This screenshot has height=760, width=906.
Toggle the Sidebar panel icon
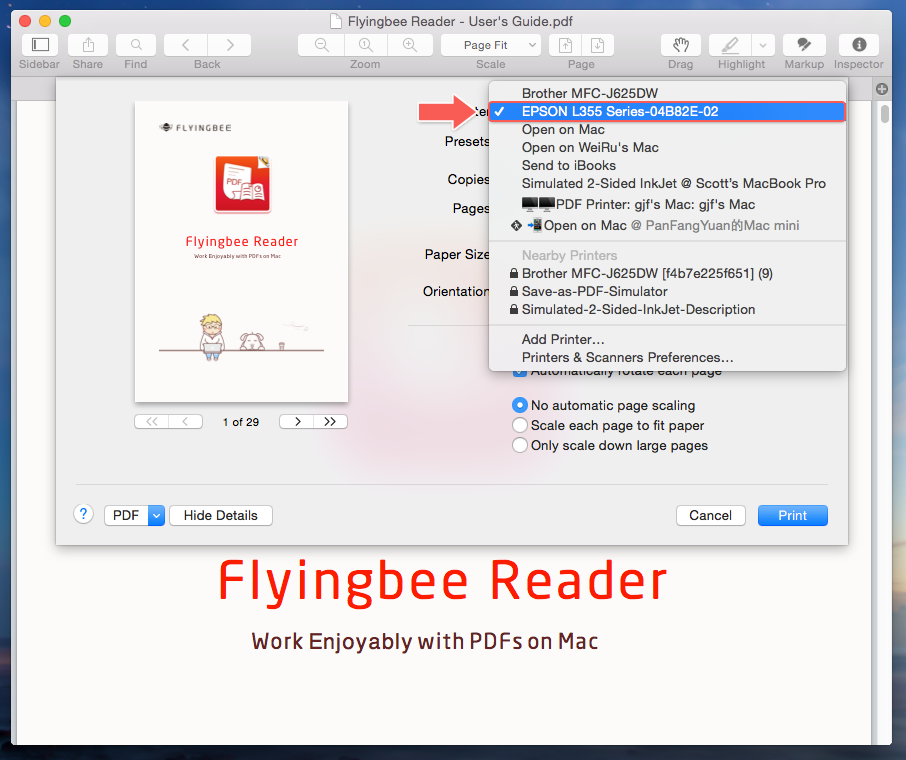pos(40,45)
